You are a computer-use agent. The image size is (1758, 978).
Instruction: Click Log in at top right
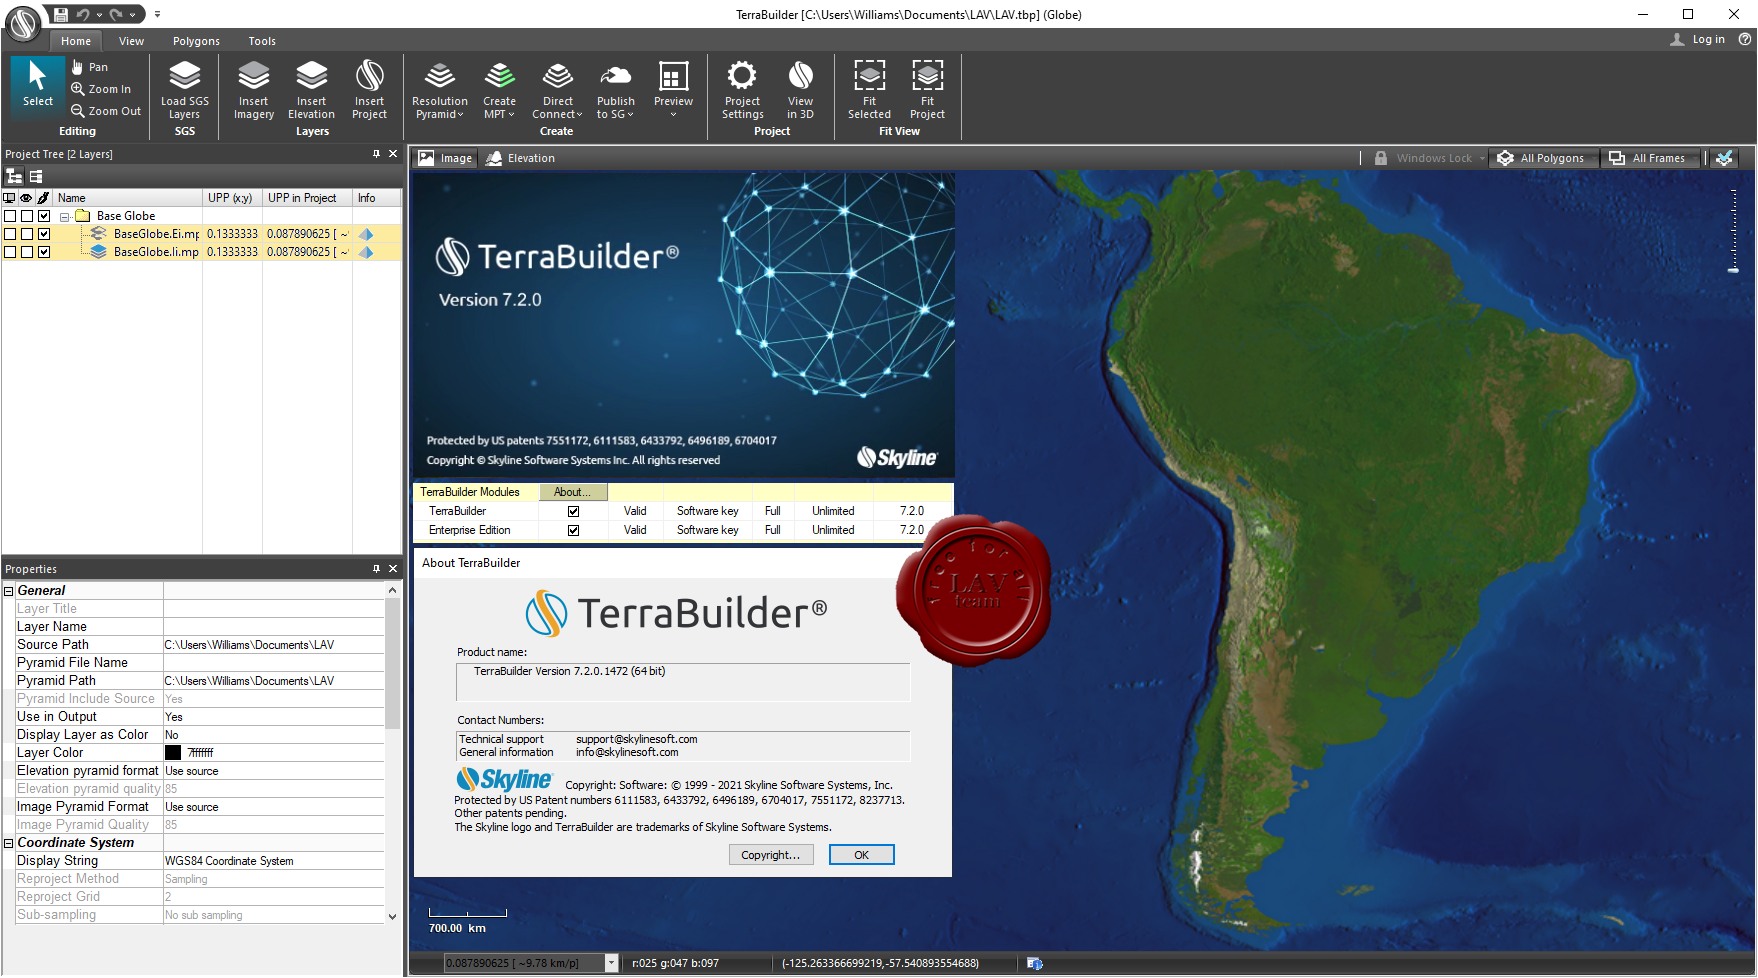click(1698, 39)
